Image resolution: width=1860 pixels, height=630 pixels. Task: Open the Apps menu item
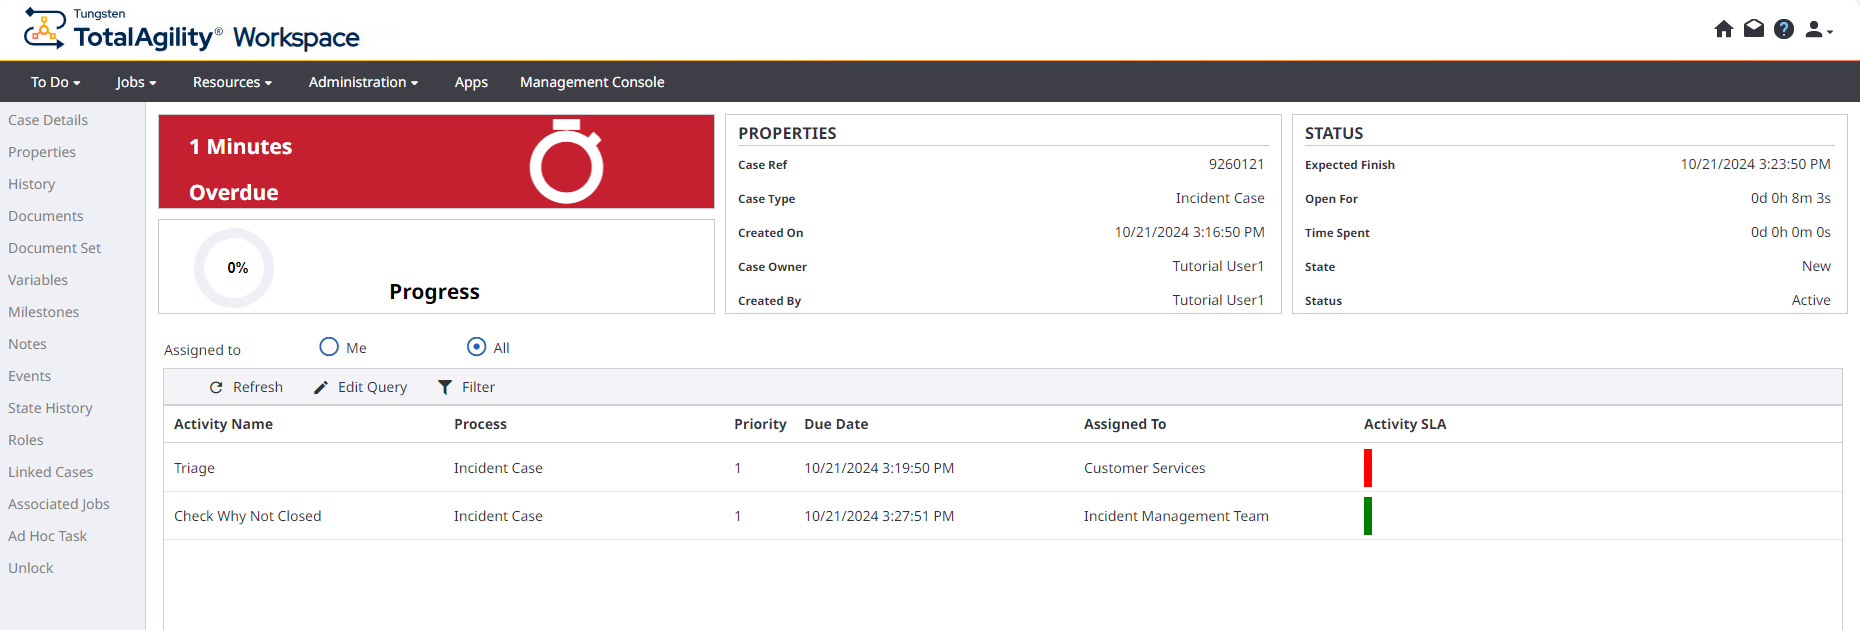pos(471,82)
